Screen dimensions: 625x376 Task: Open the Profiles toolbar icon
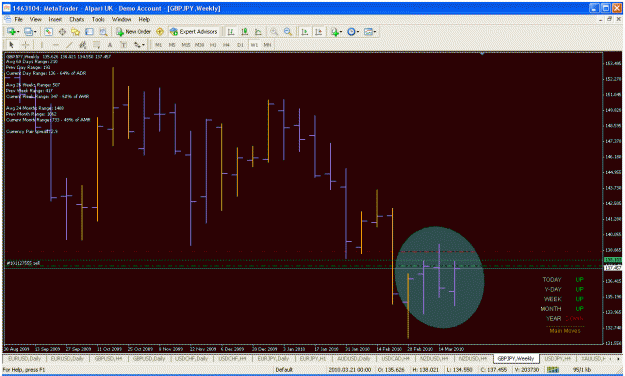(x=28, y=31)
